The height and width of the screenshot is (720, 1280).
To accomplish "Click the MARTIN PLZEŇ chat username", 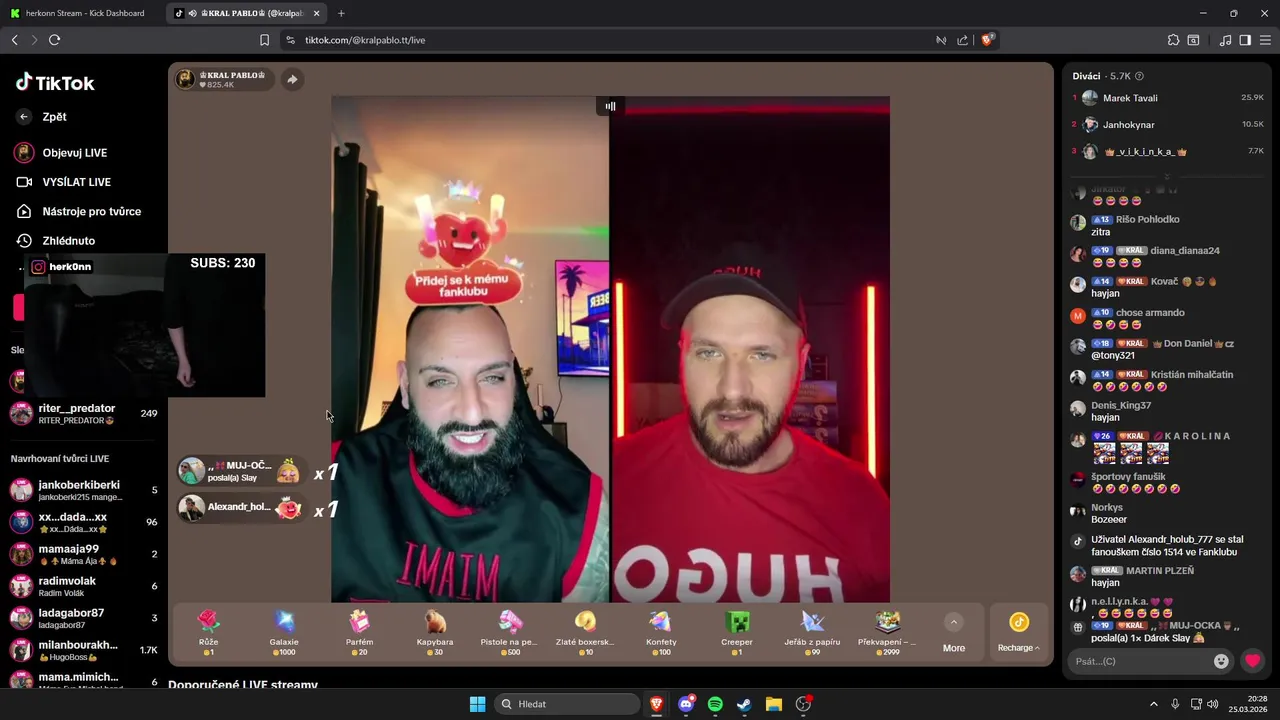I will (1160, 571).
